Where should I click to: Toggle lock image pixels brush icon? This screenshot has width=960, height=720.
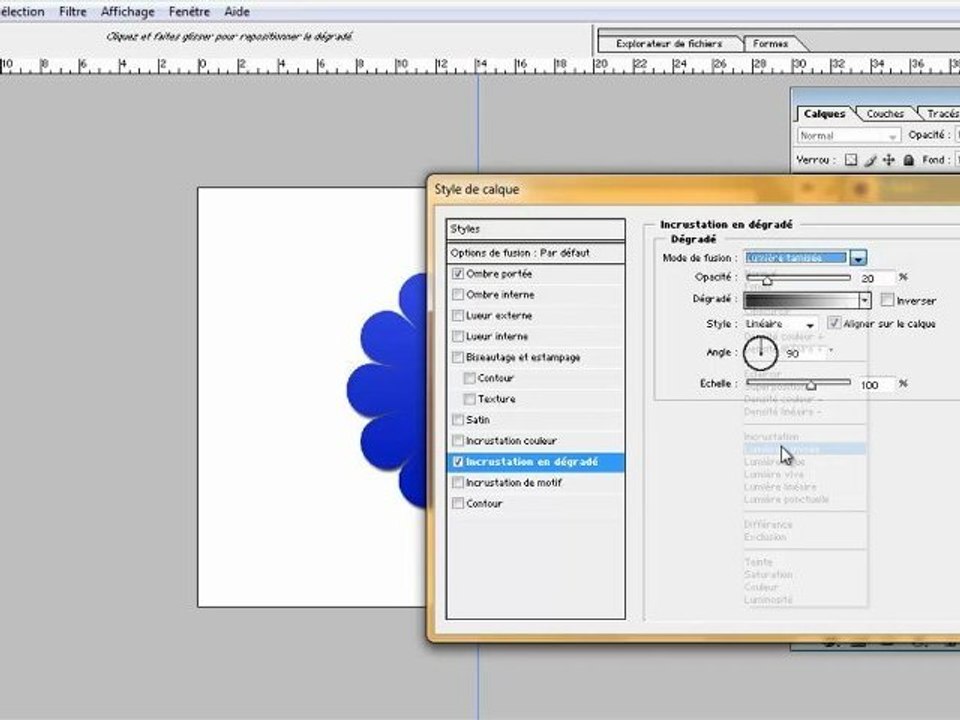point(870,160)
